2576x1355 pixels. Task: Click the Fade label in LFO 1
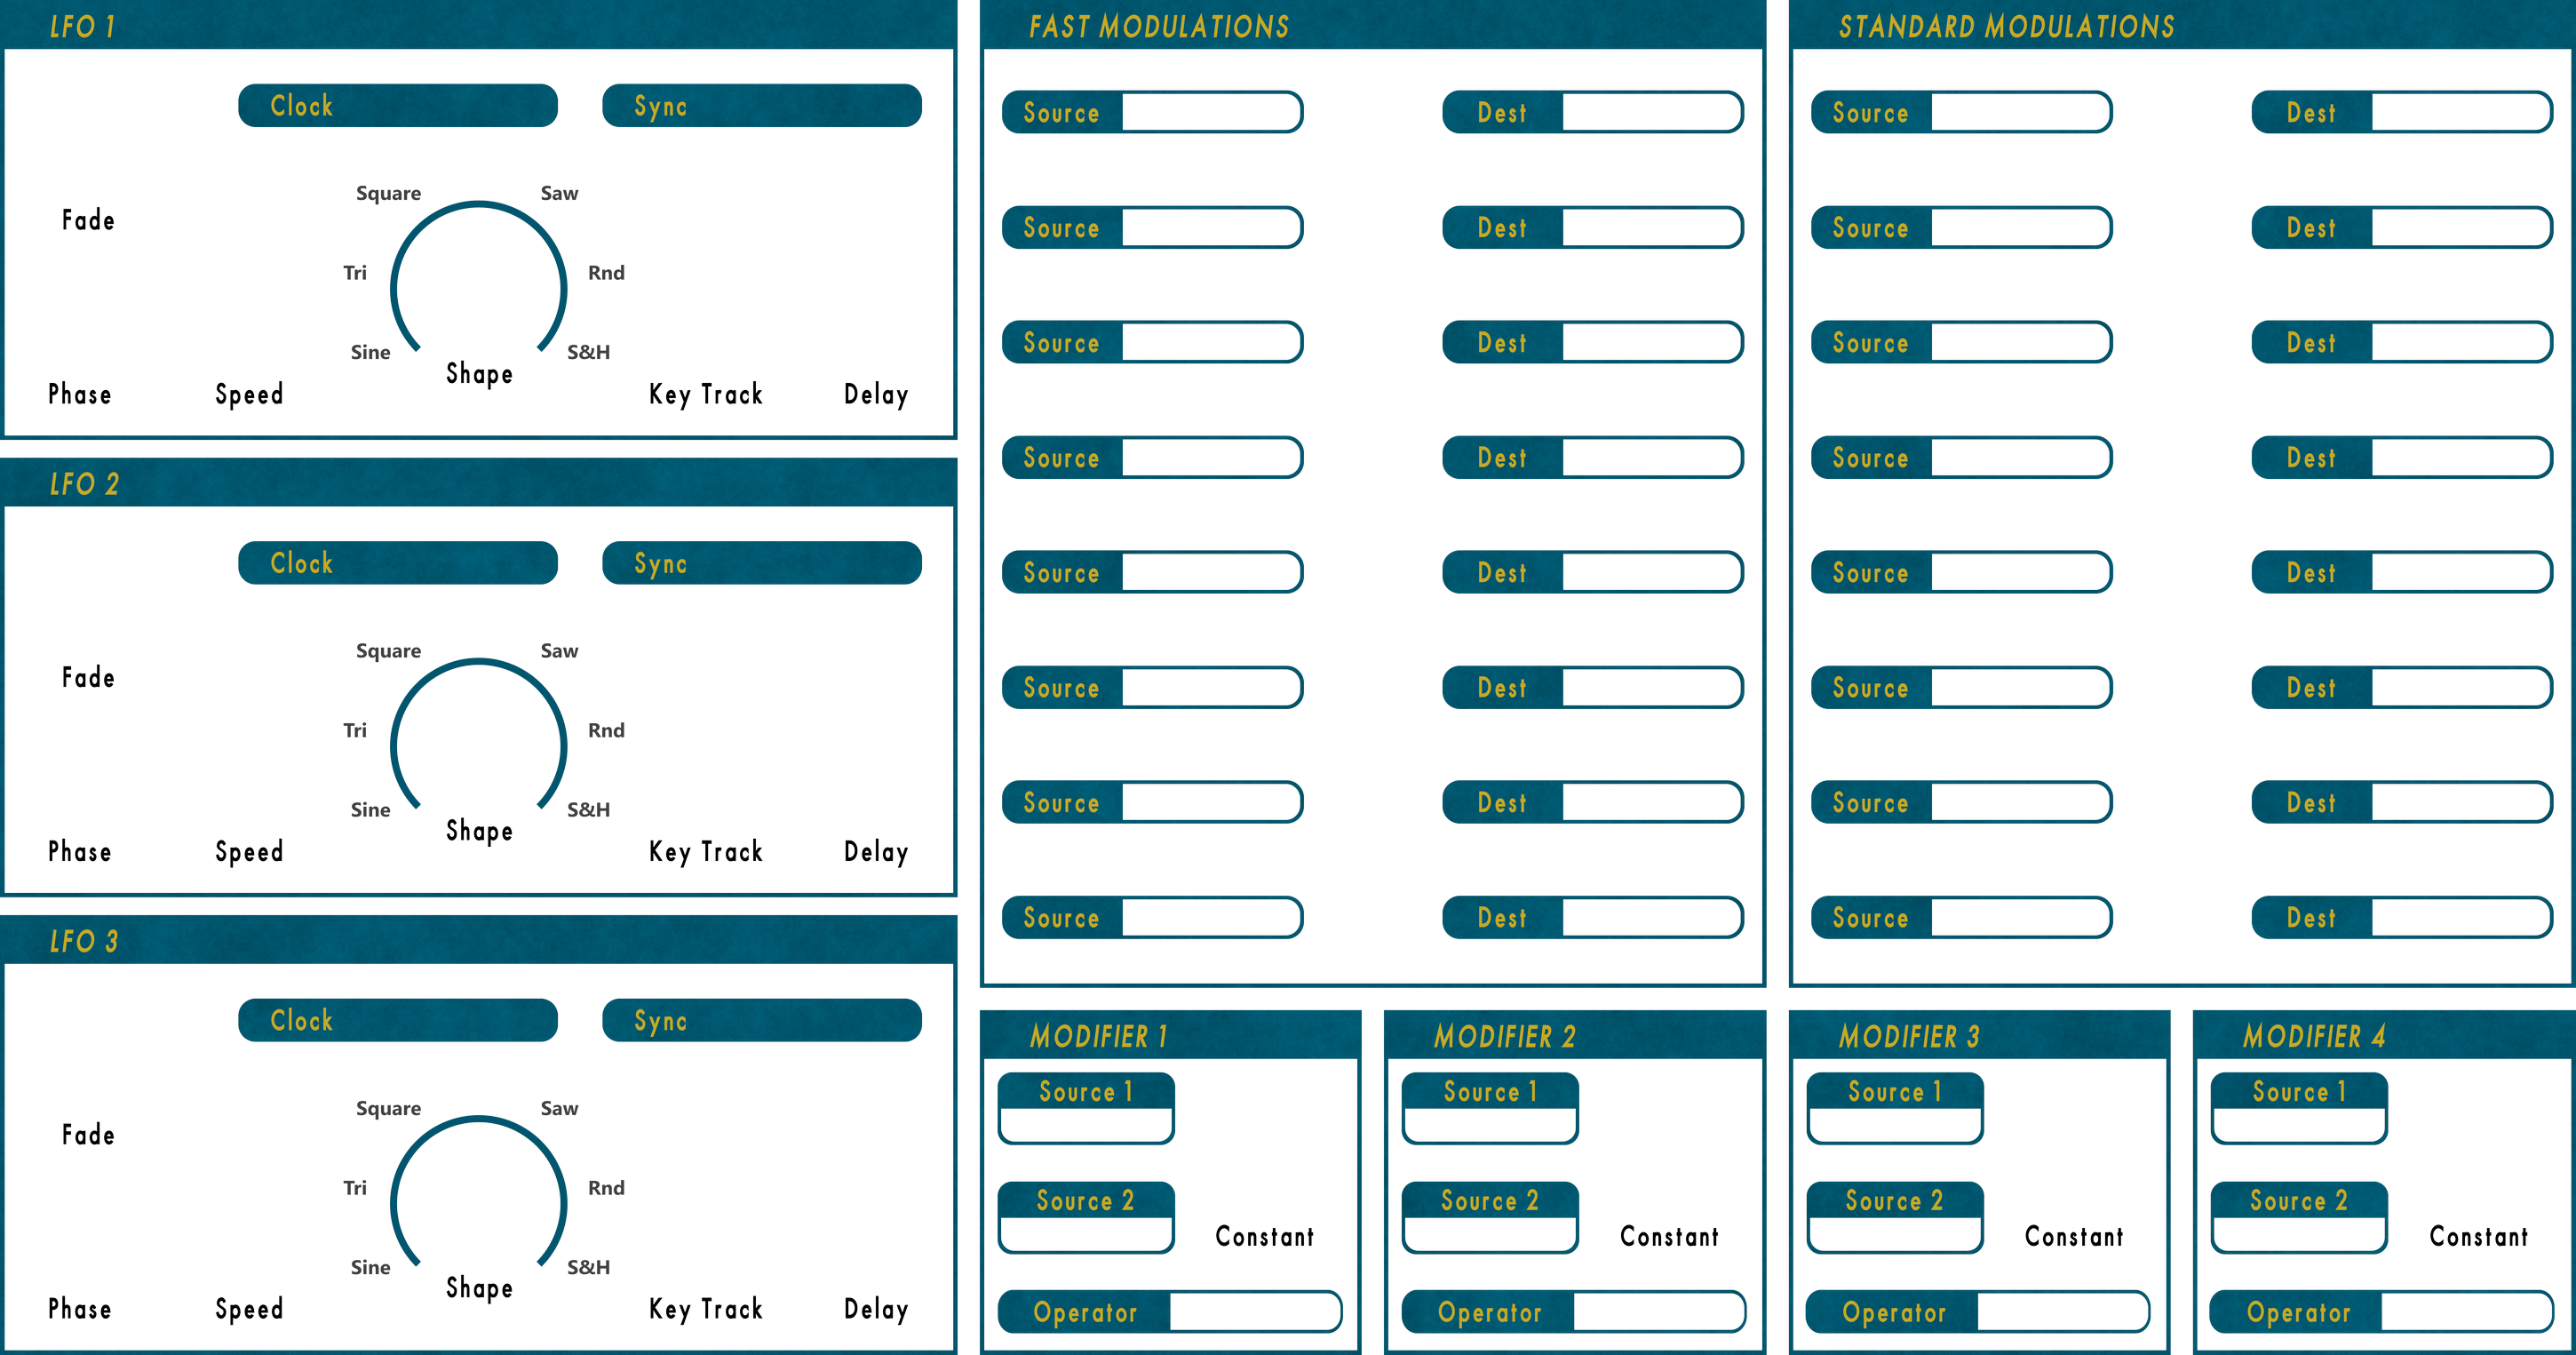point(88,220)
